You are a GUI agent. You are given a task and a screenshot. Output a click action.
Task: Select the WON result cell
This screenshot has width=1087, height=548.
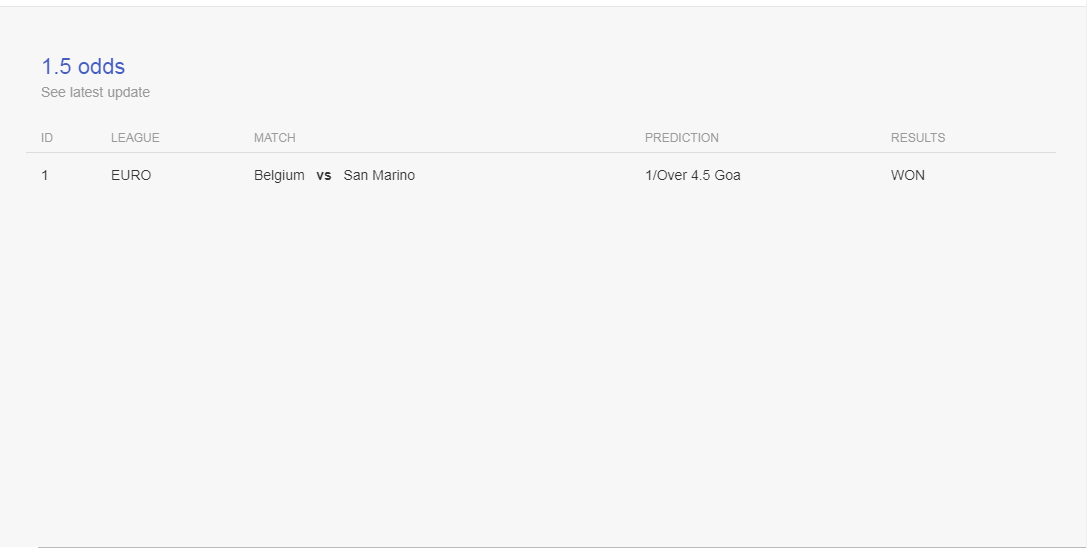pyautogui.click(x=907, y=175)
